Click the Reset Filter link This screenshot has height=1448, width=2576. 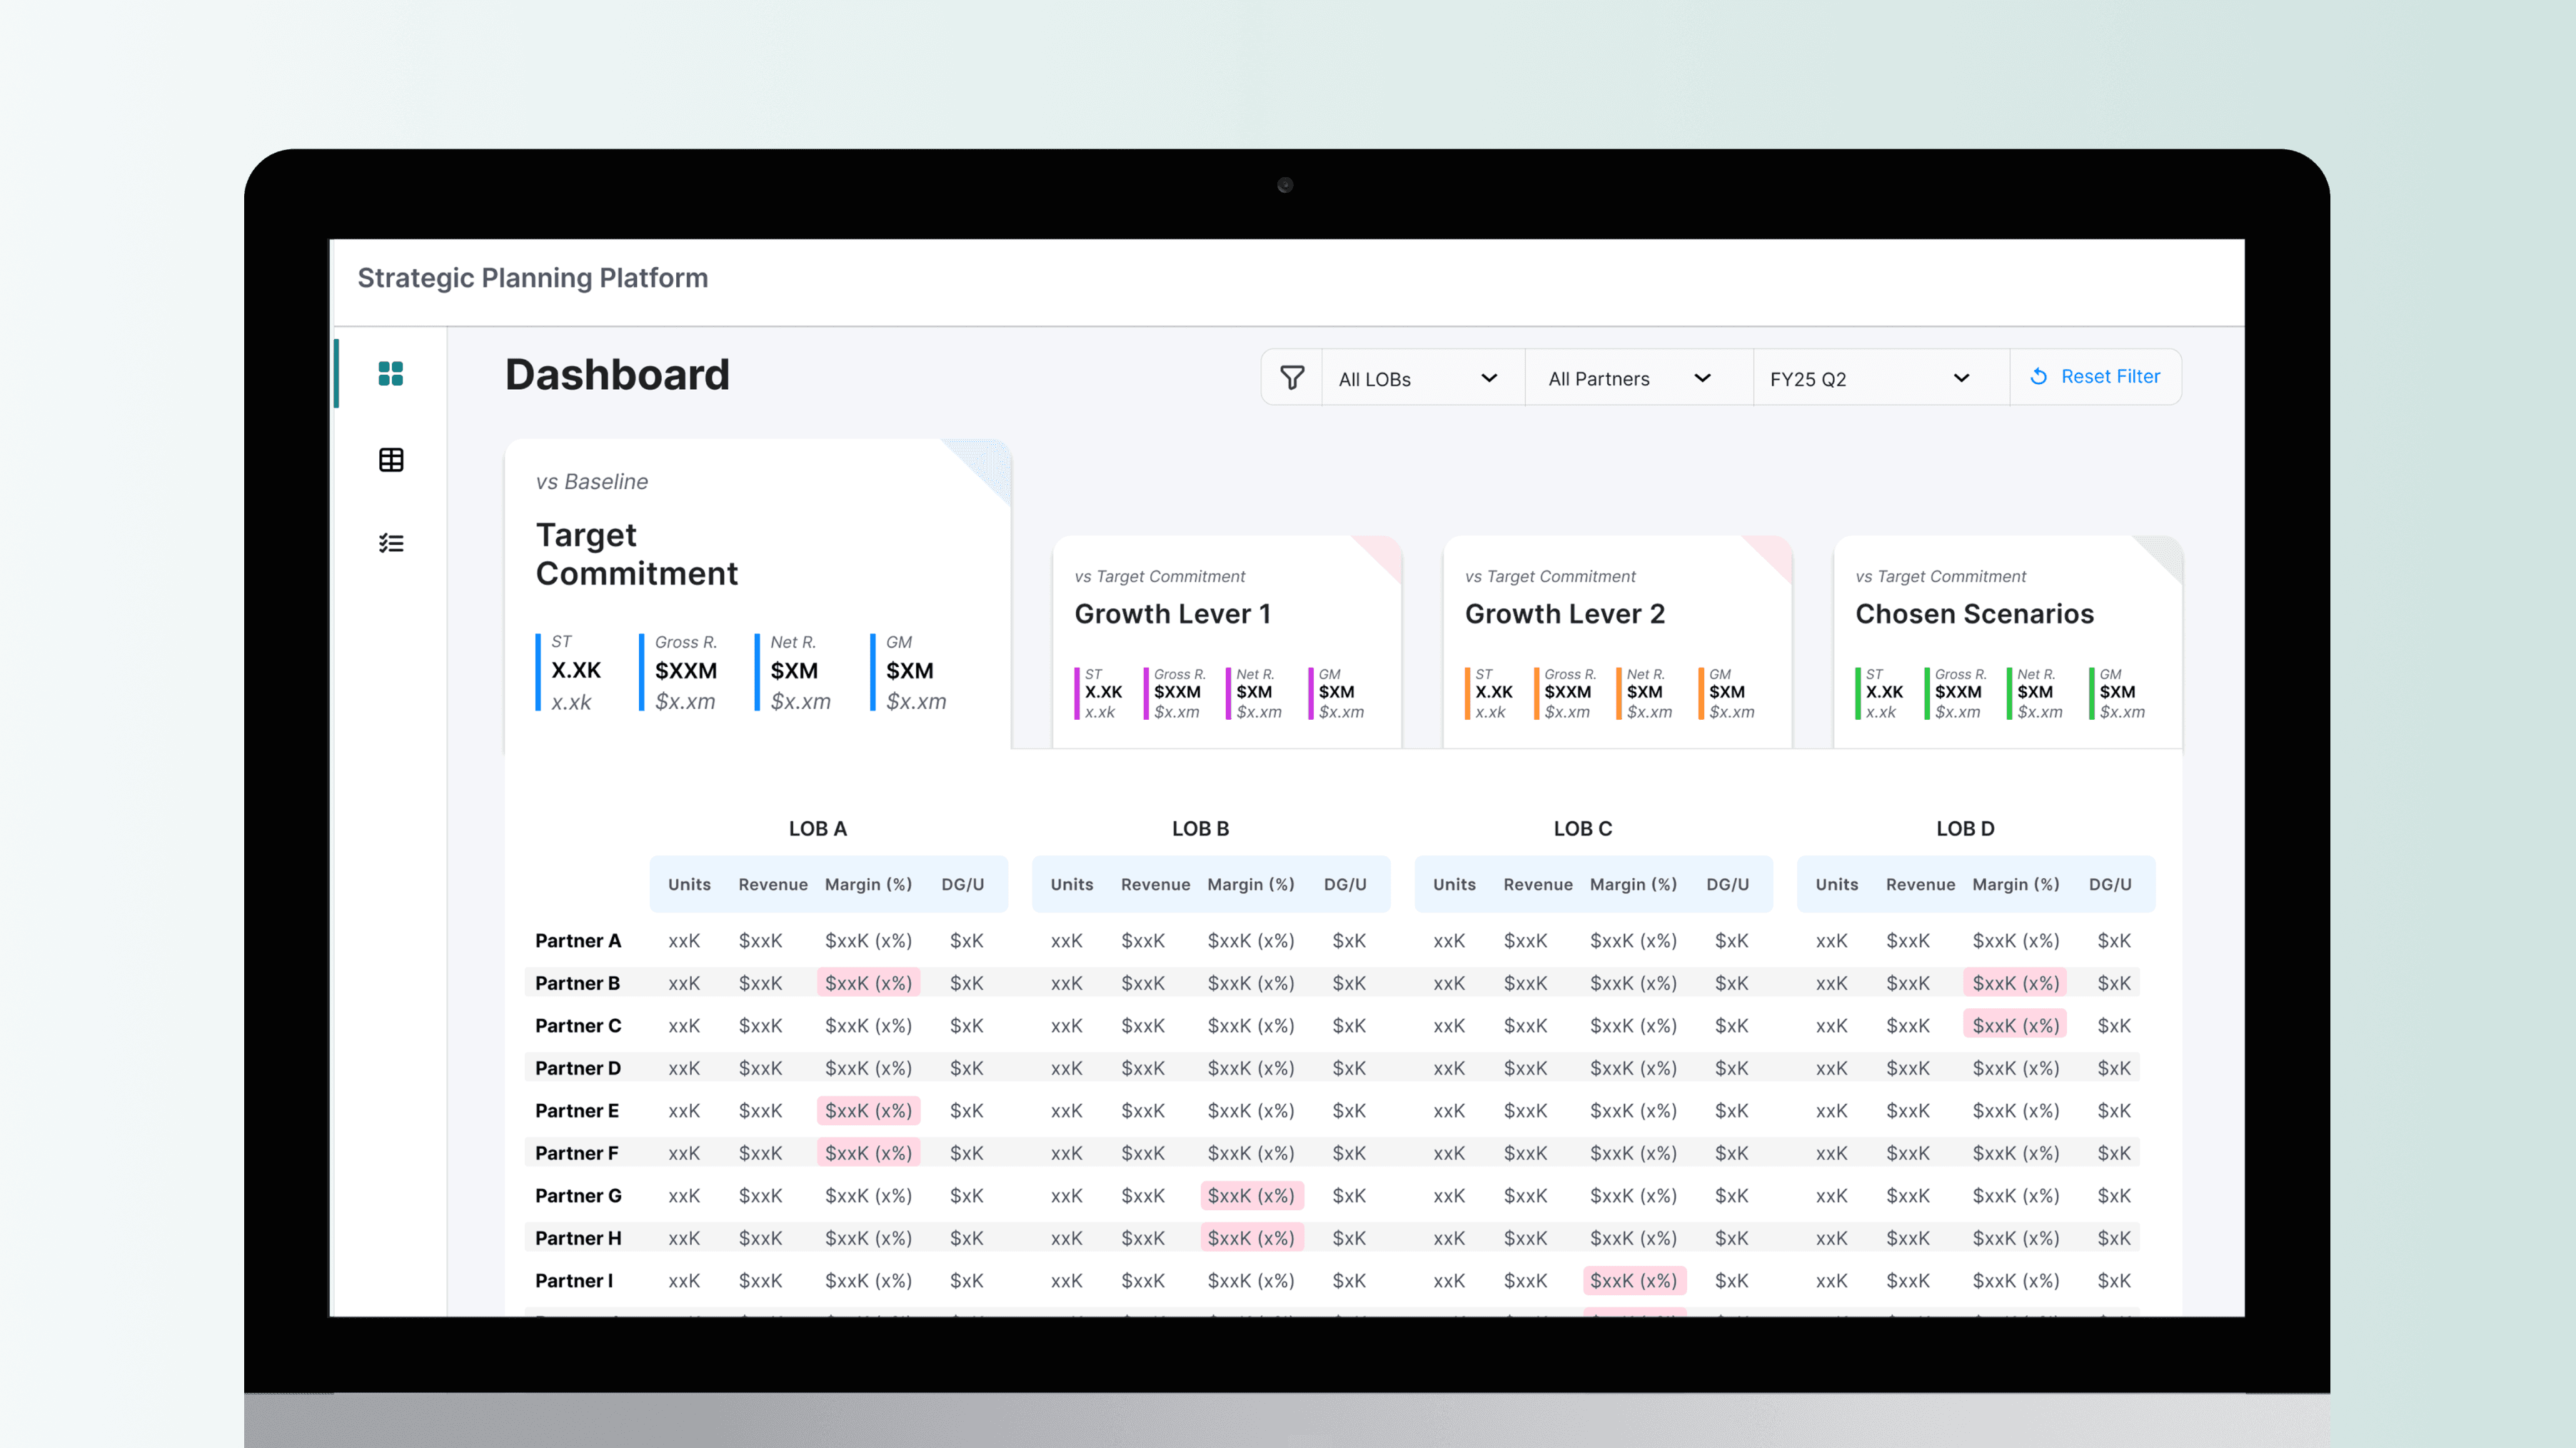(x=2110, y=377)
